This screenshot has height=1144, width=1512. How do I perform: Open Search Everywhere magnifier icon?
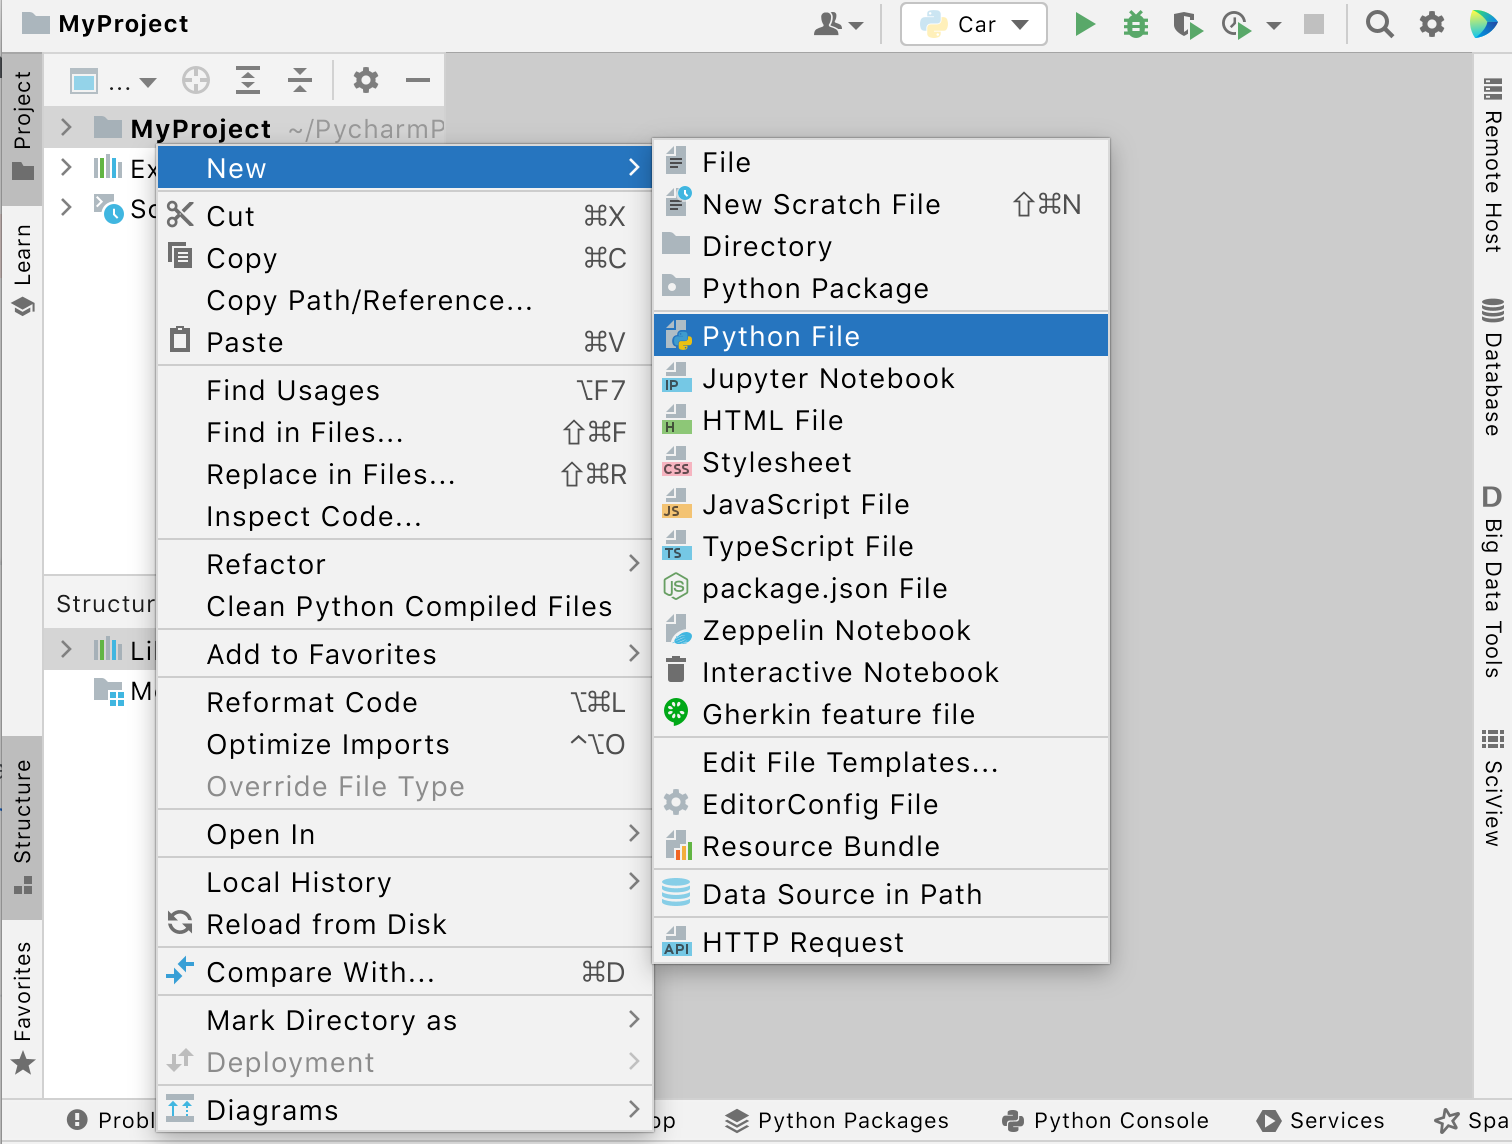click(x=1380, y=24)
